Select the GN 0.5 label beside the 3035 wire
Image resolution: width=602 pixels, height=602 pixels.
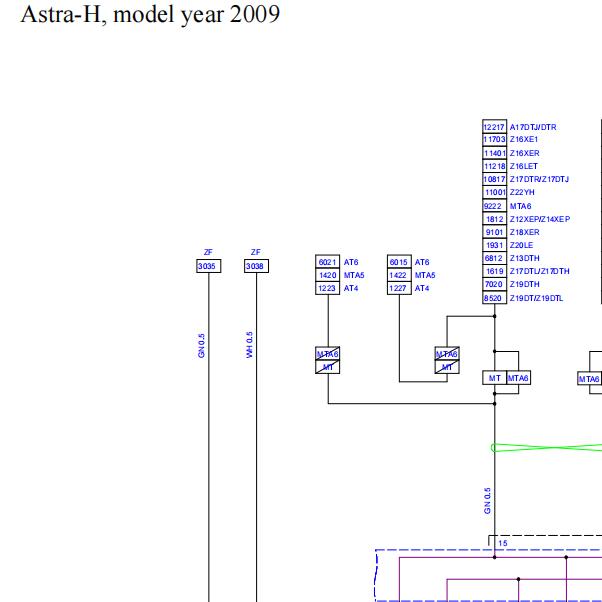pyautogui.click(x=202, y=346)
